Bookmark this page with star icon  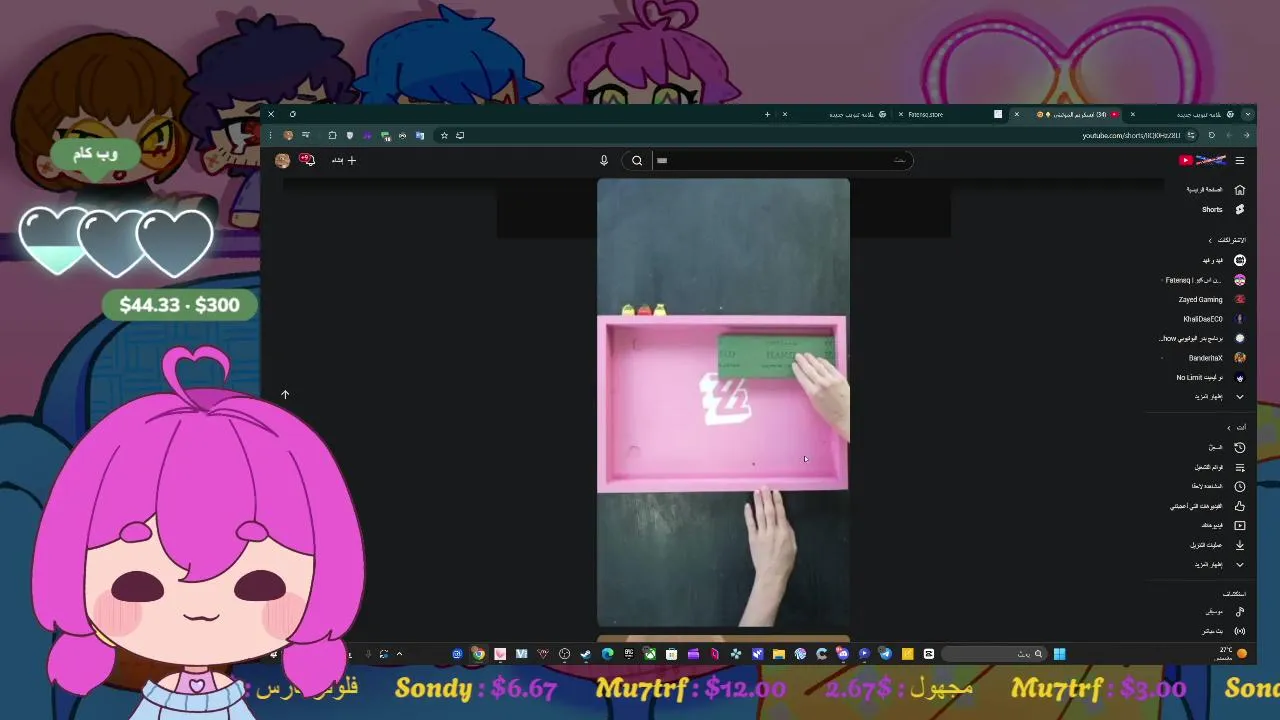point(444,135)
